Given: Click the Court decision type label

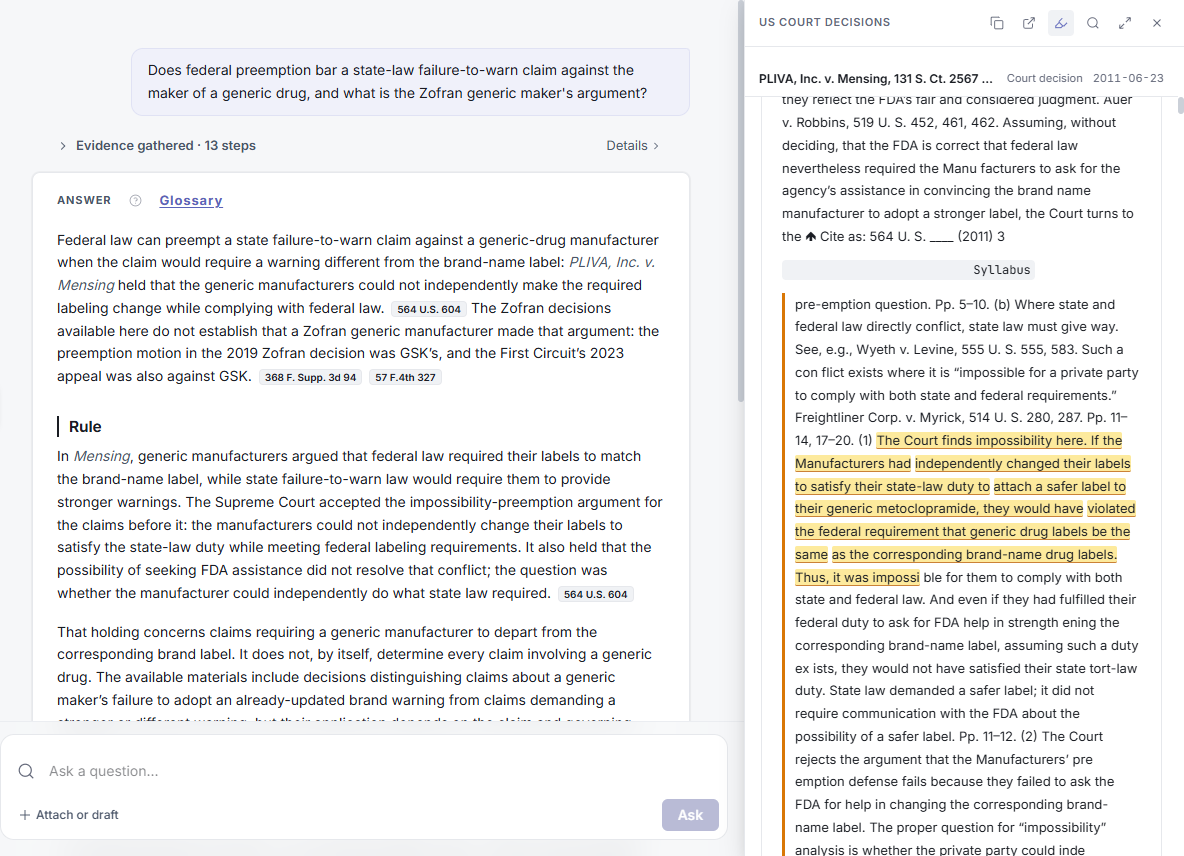Looking at the screenshot, I should coord(1044,79).
